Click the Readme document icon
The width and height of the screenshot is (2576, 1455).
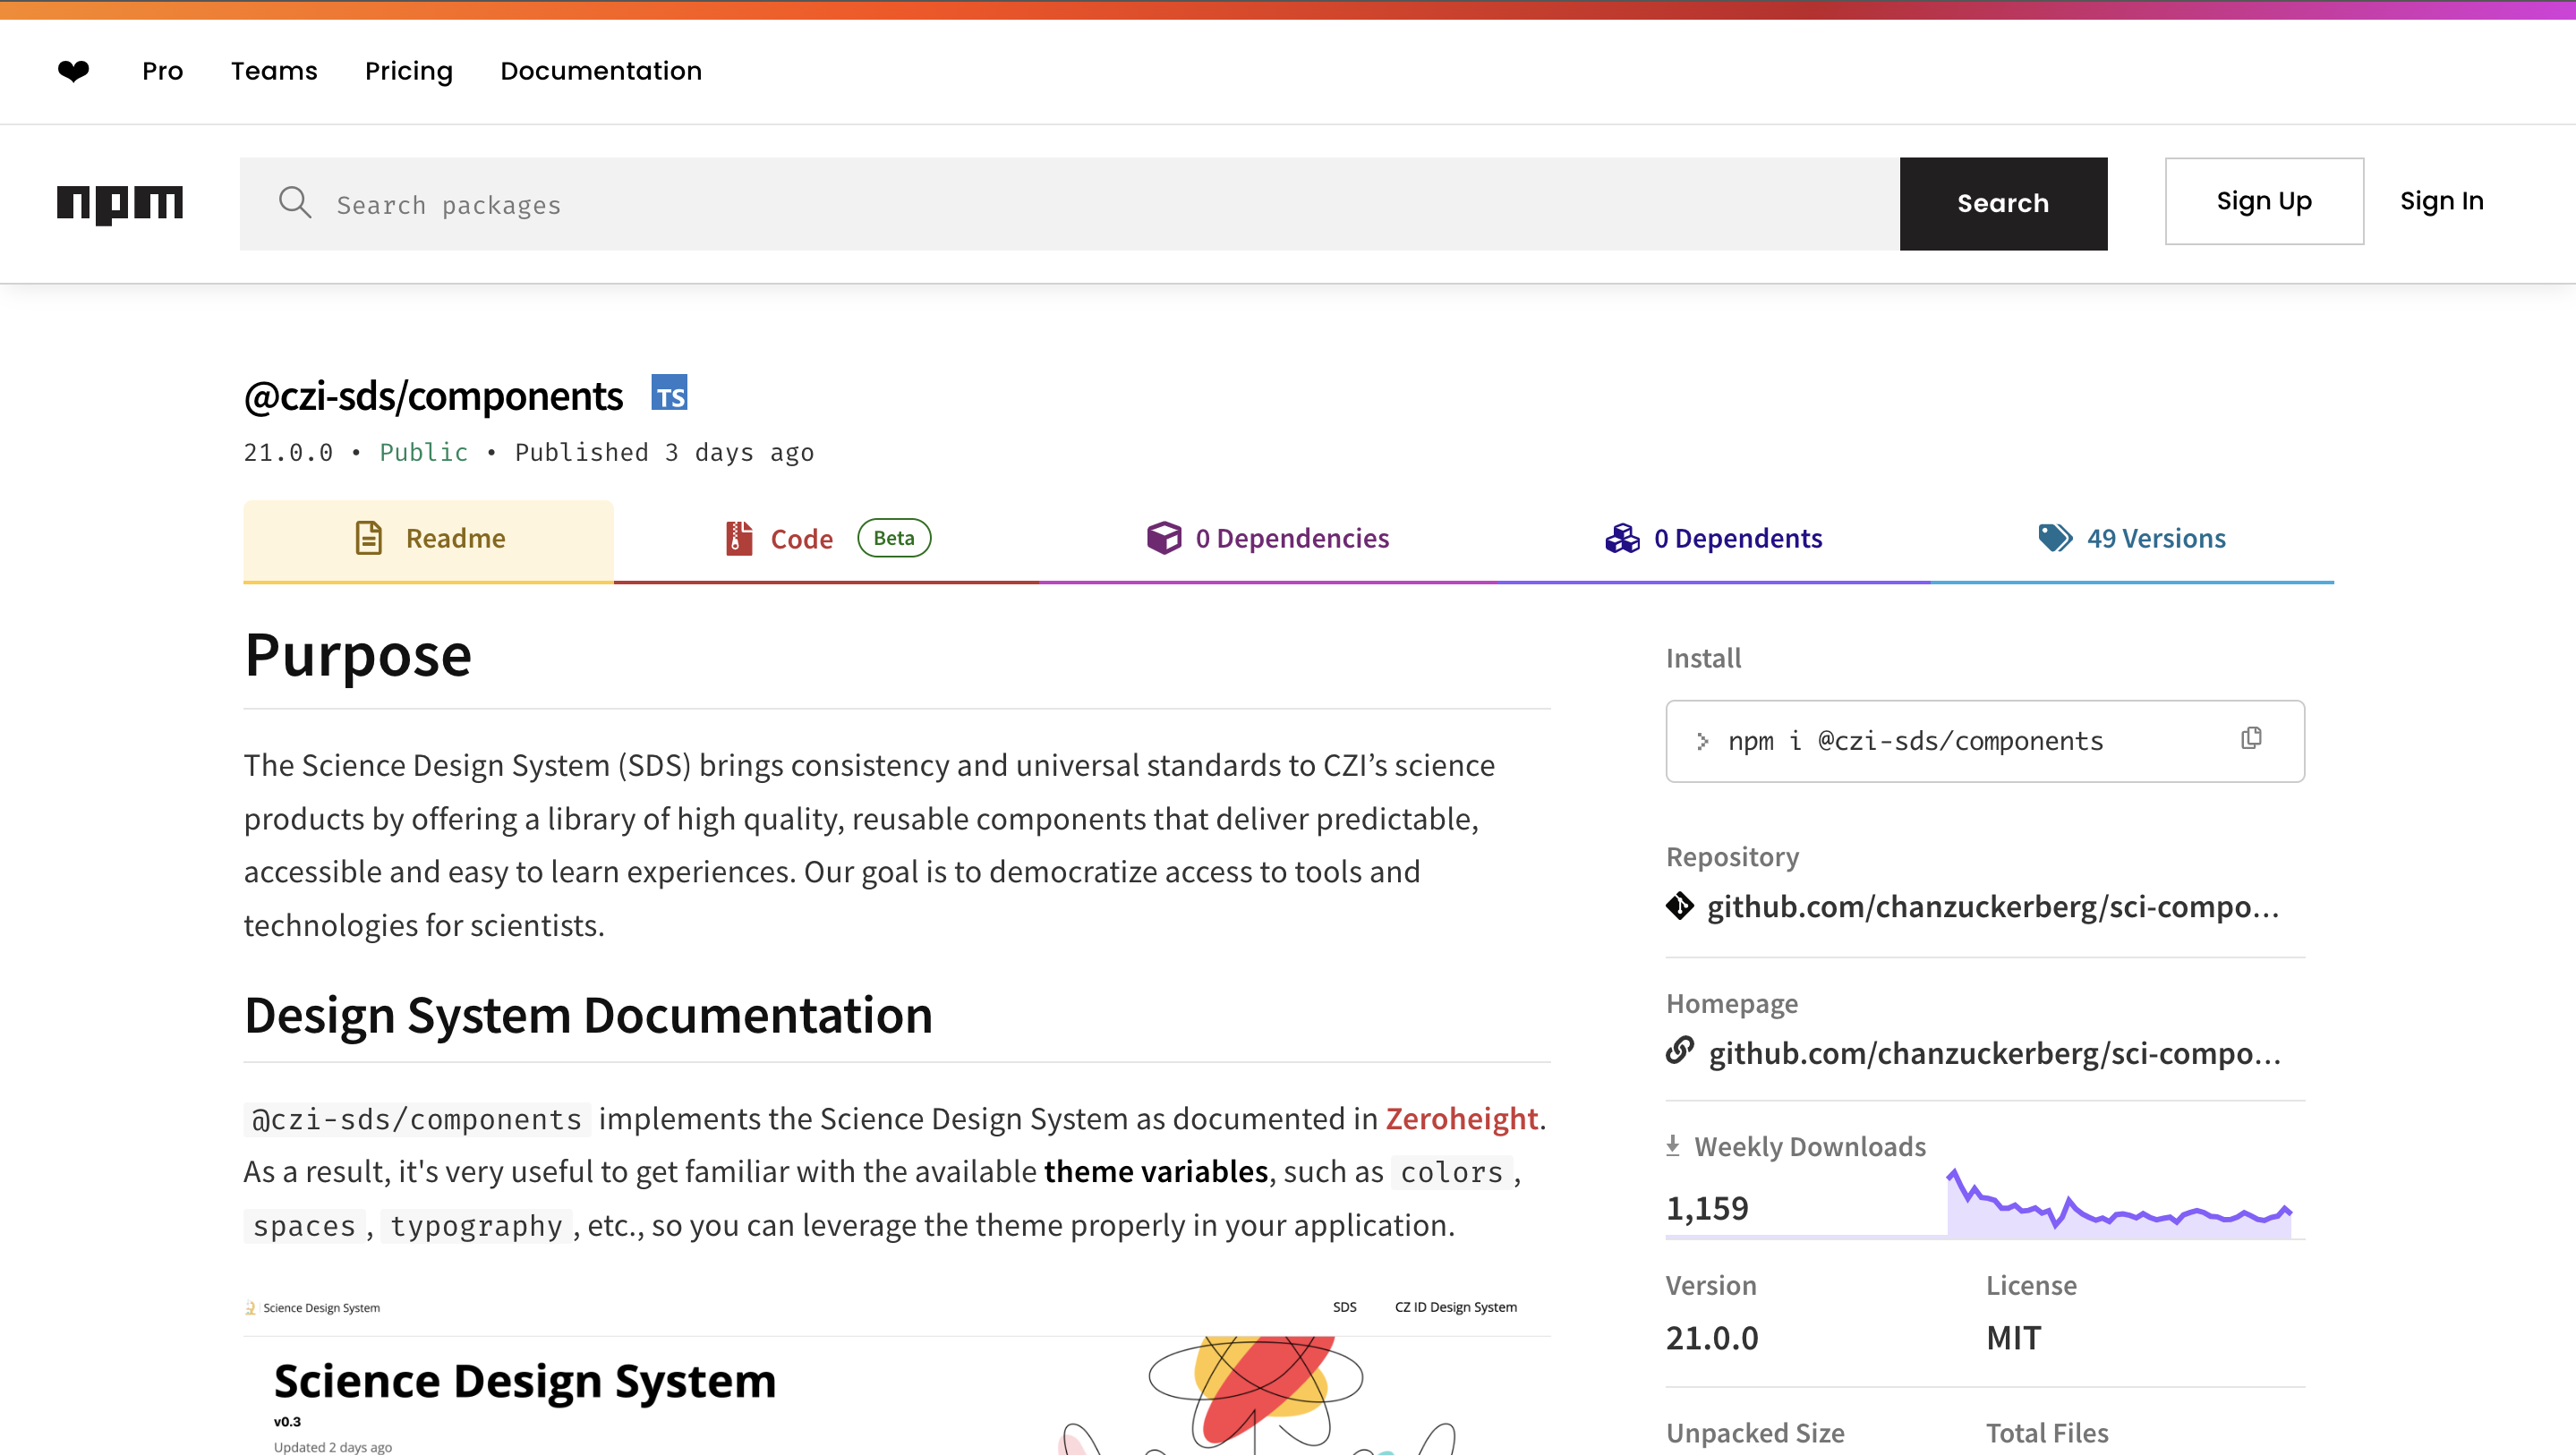(369, 538)
